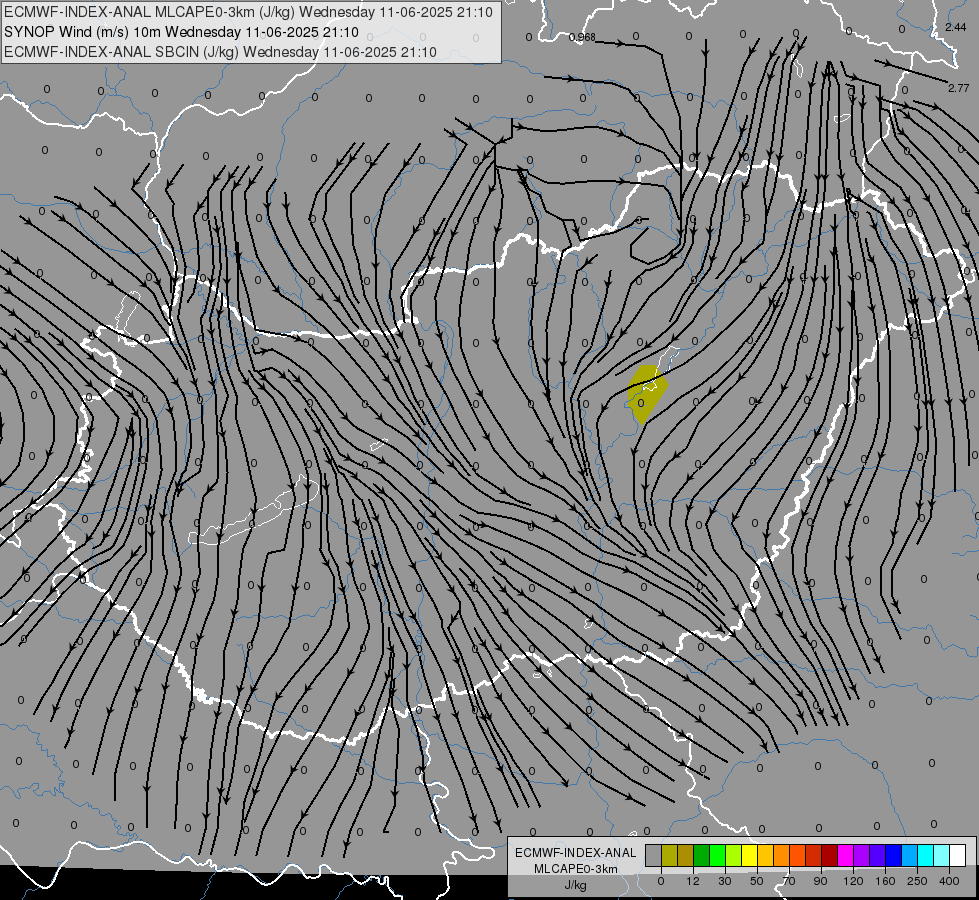Select the pure yellow legend swatch
This screenshot has width=979, height=900.
750,855
